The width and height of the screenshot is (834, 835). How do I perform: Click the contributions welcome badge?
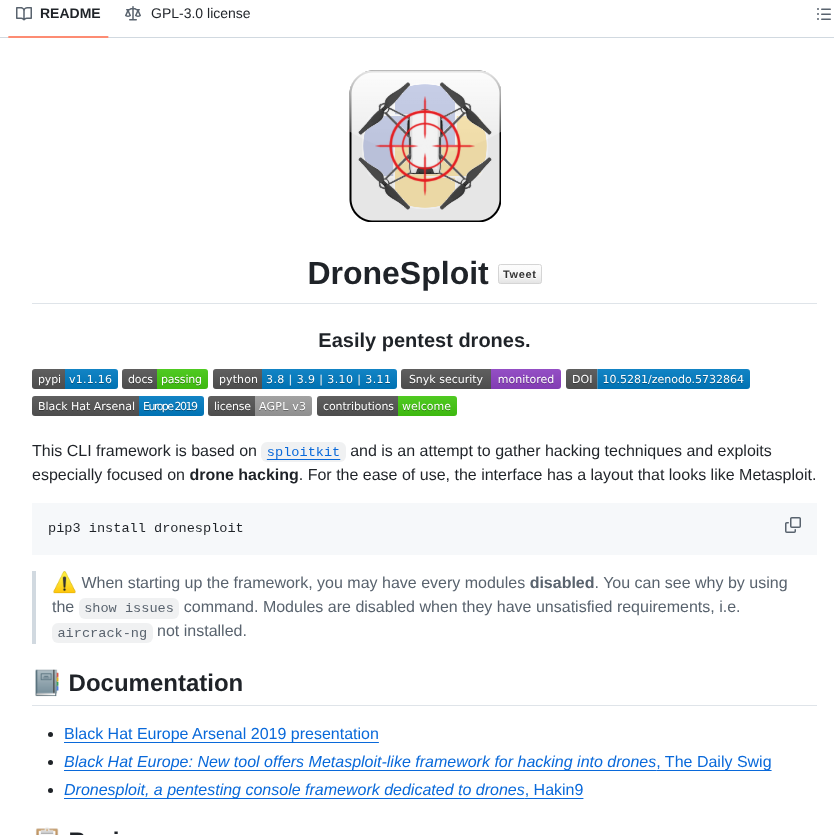[386, 405]
